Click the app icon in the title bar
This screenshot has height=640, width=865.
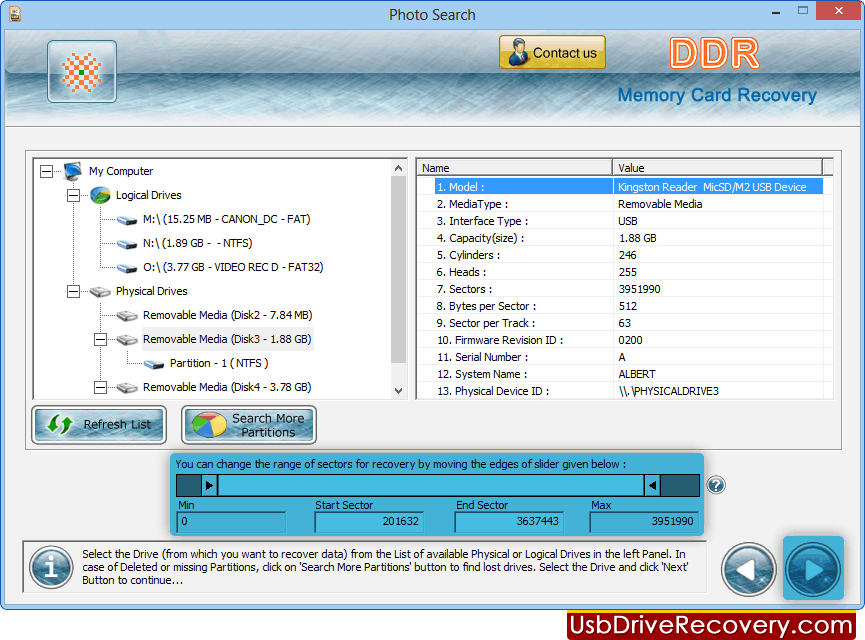(x=15, y=14)
